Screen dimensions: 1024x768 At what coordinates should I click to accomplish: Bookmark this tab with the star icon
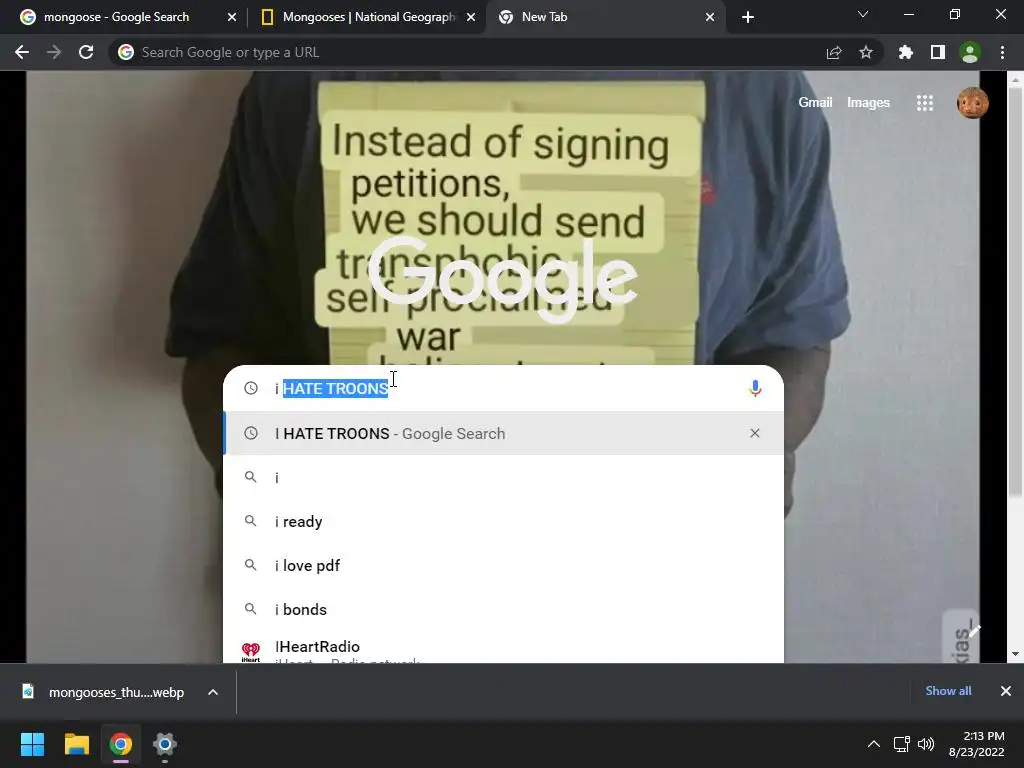[x=866, y=52]
